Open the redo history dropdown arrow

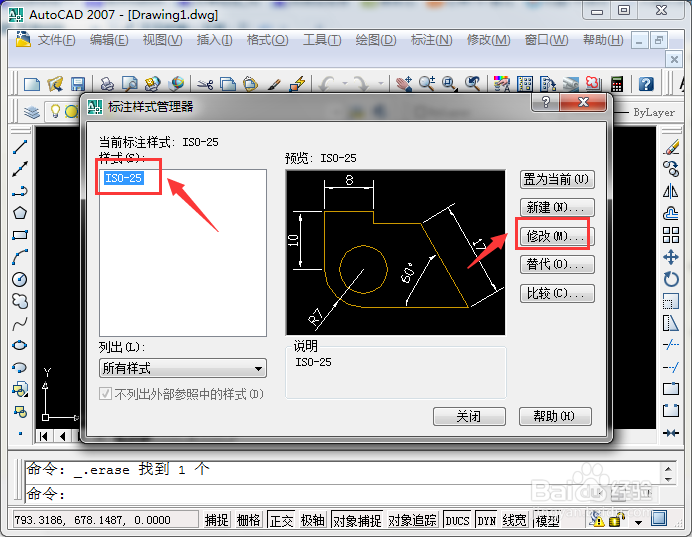point(380,83)
